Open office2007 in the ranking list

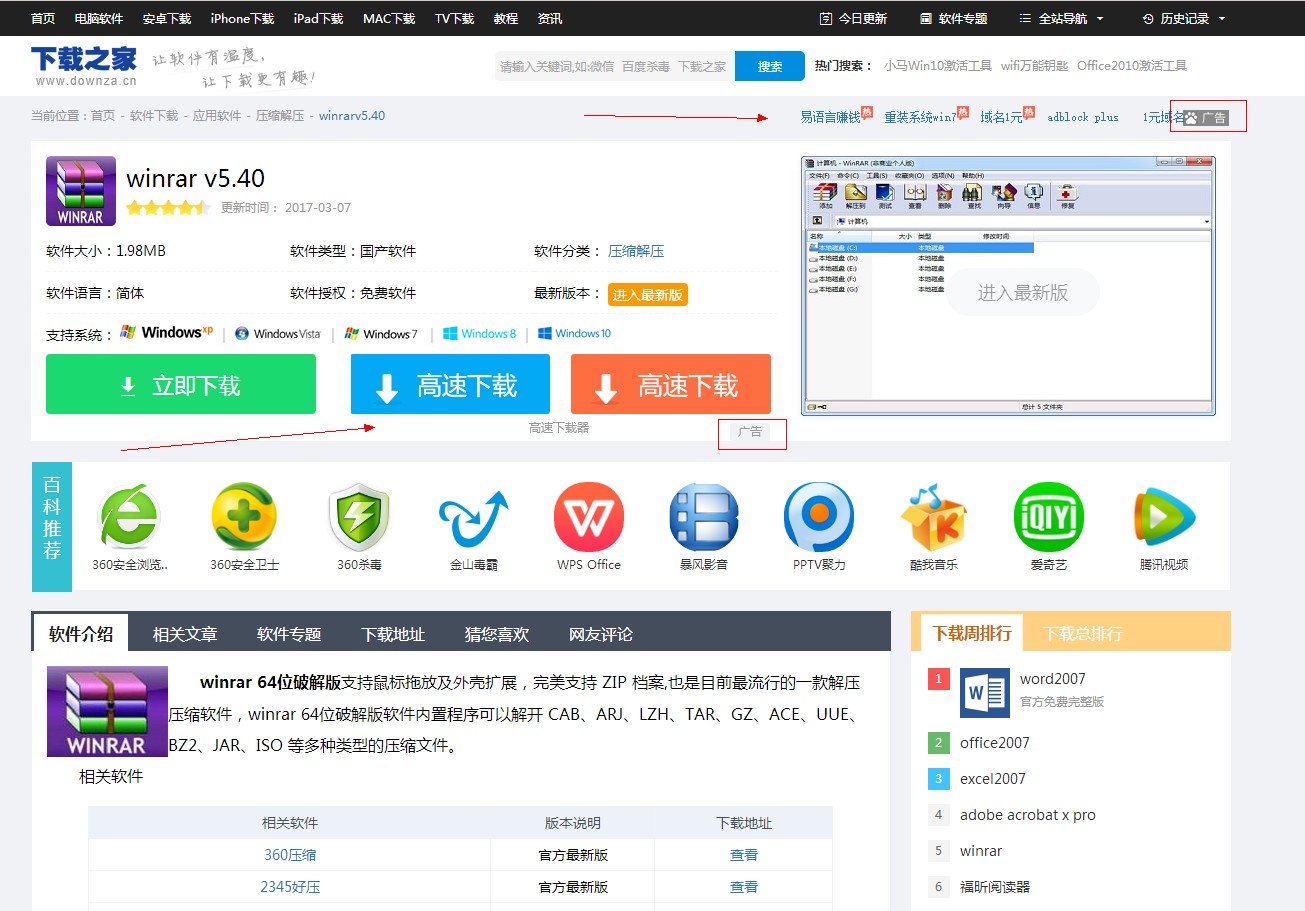click(x=994, y=743)
